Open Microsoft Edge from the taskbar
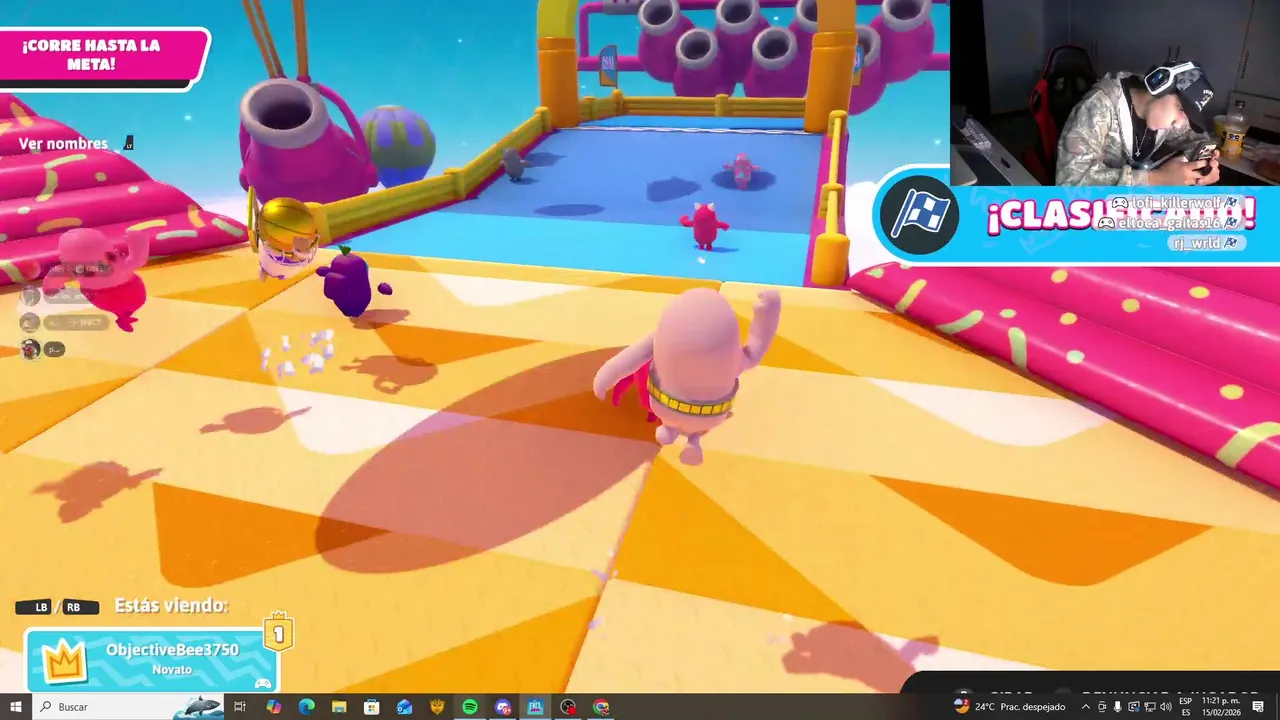The height and width of the screenshot is (720, 1280). click(x=306, y=707)
